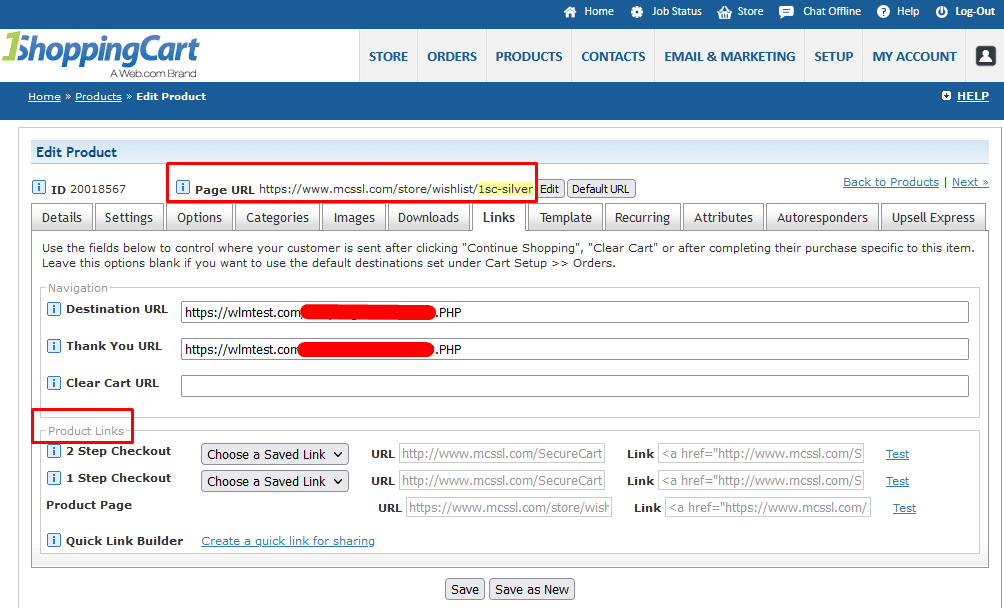Switch to the Settings tab
Screen dimensions: 1004x608
tap(129, 218)
